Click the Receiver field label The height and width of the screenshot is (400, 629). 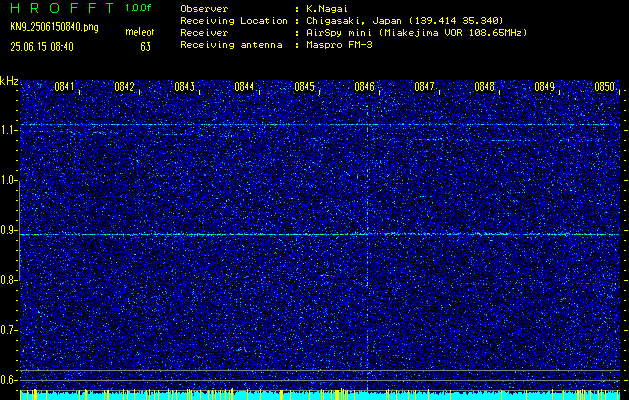click(x=204, y=33)
